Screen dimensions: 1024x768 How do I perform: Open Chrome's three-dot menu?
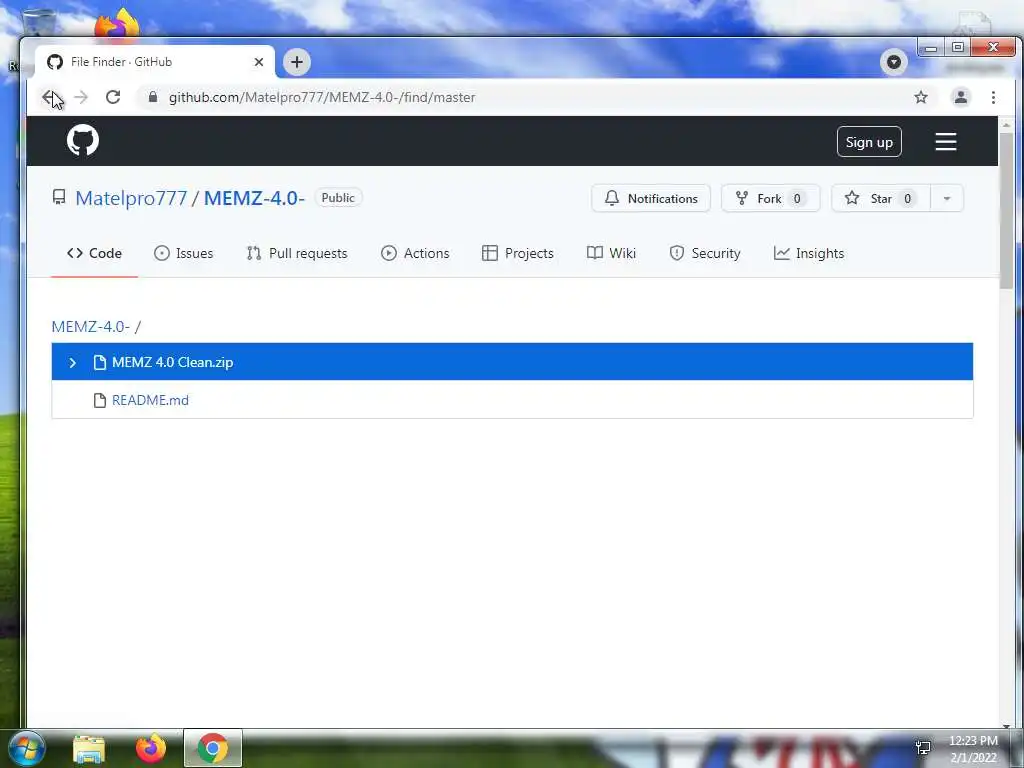coord(993,97)
